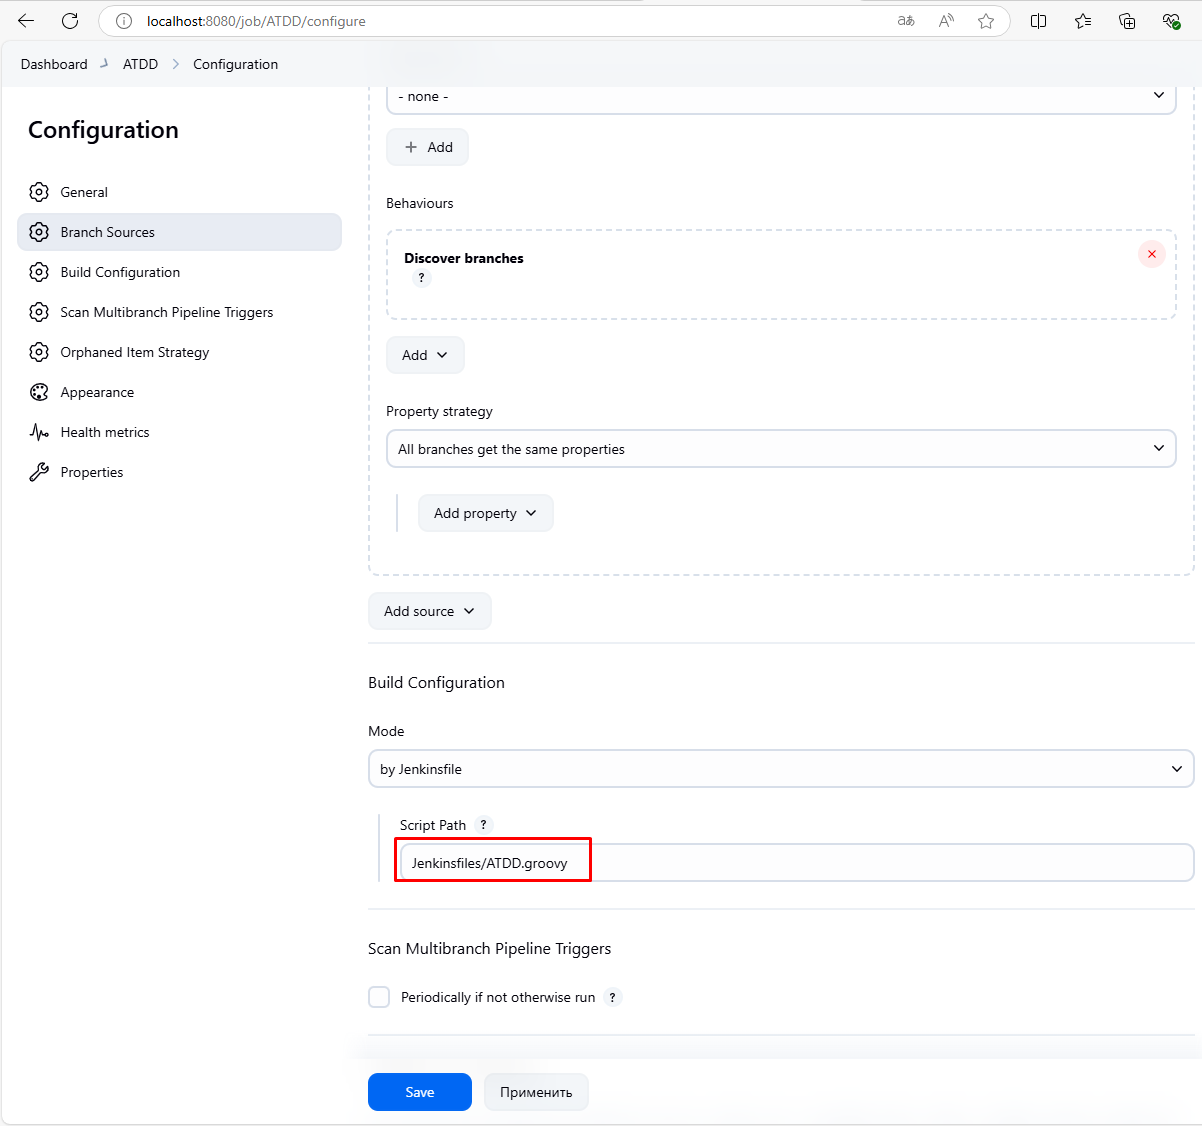1202x1126 pixels.
Task: Open Health metrics sidebar section
Action: pyautogui.click(x=104, y=432)
